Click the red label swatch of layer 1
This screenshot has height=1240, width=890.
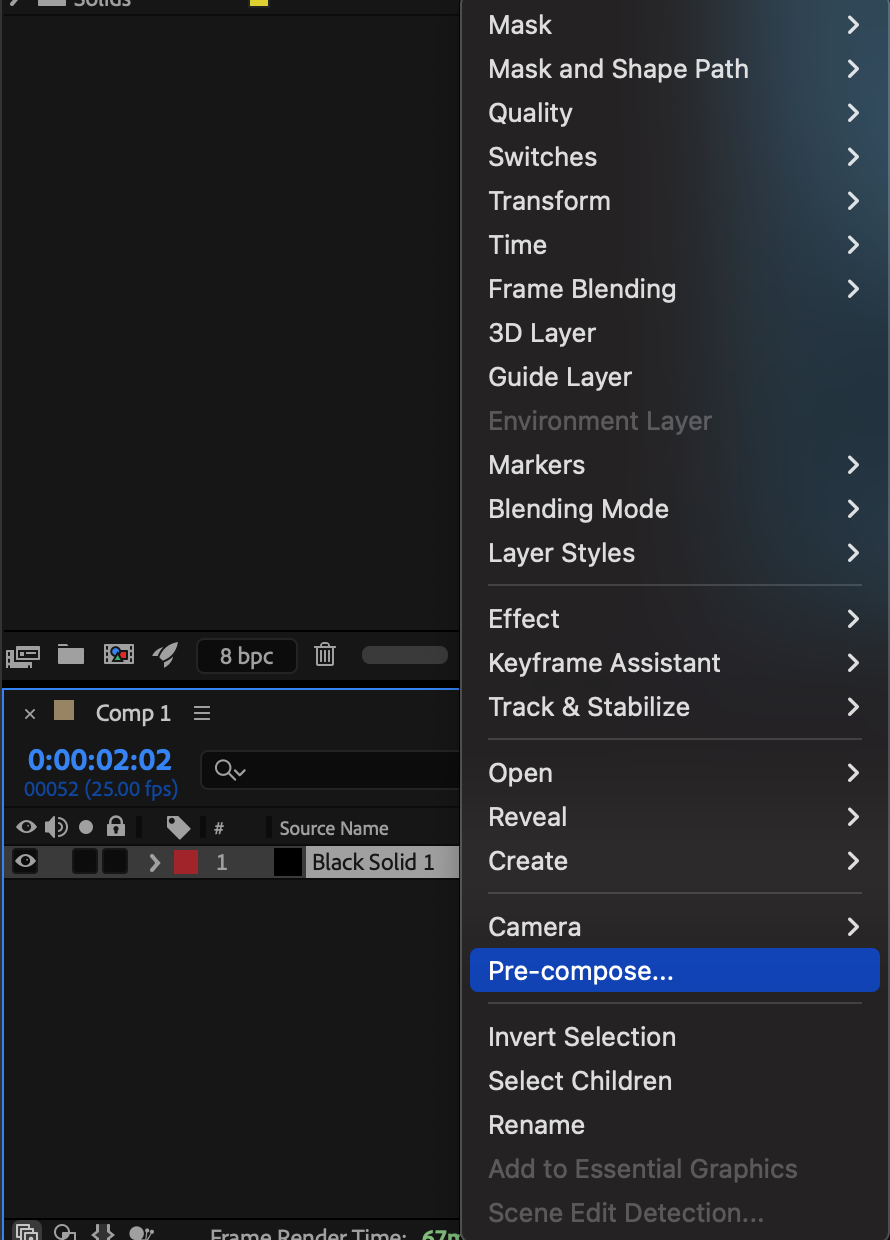[x=186, y=862]
